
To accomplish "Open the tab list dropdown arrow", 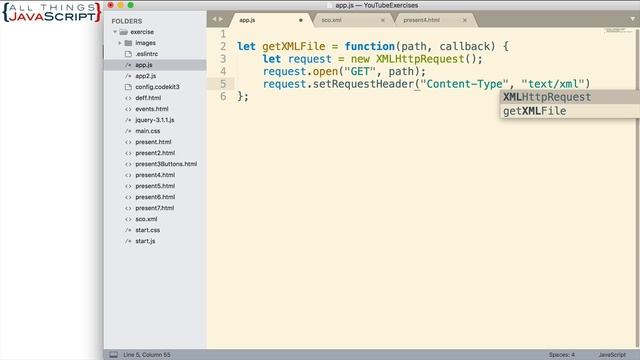I will (x=632, y=19).
